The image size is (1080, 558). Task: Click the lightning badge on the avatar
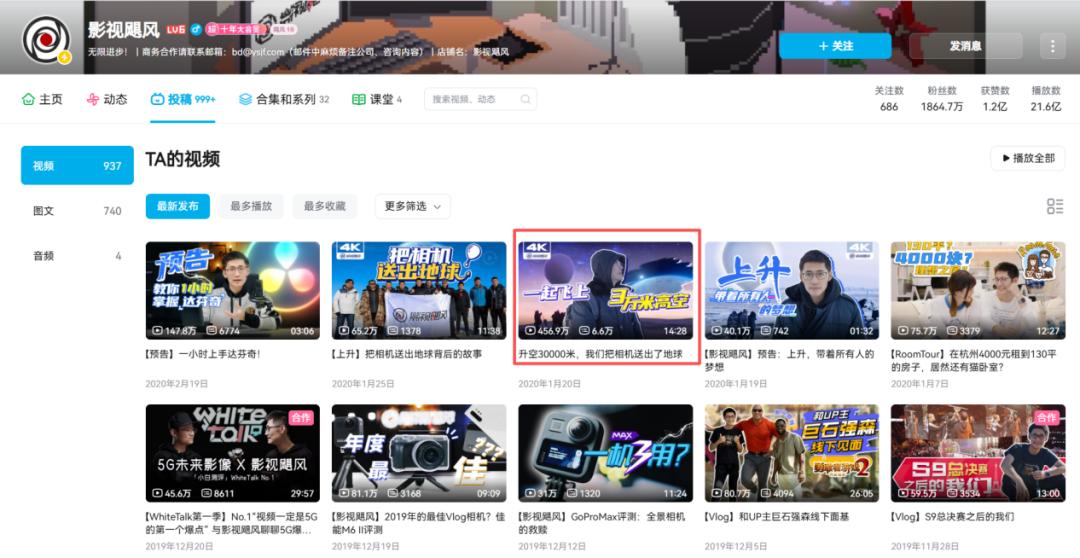pos(65,58)
